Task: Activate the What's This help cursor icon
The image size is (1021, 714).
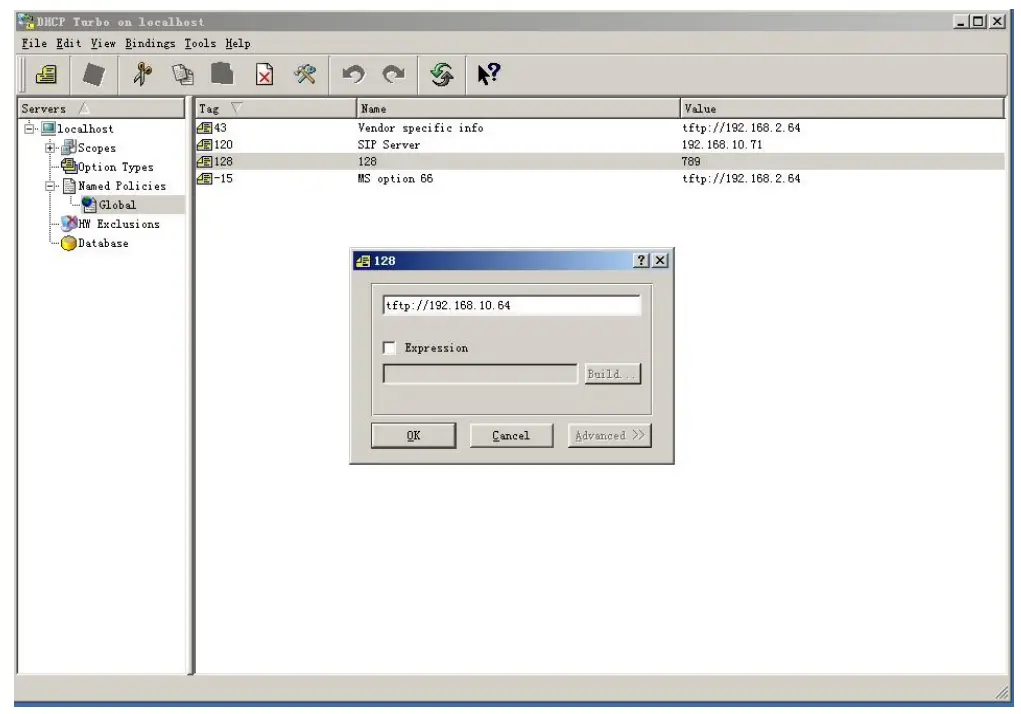Action: (x=487, y=74)
